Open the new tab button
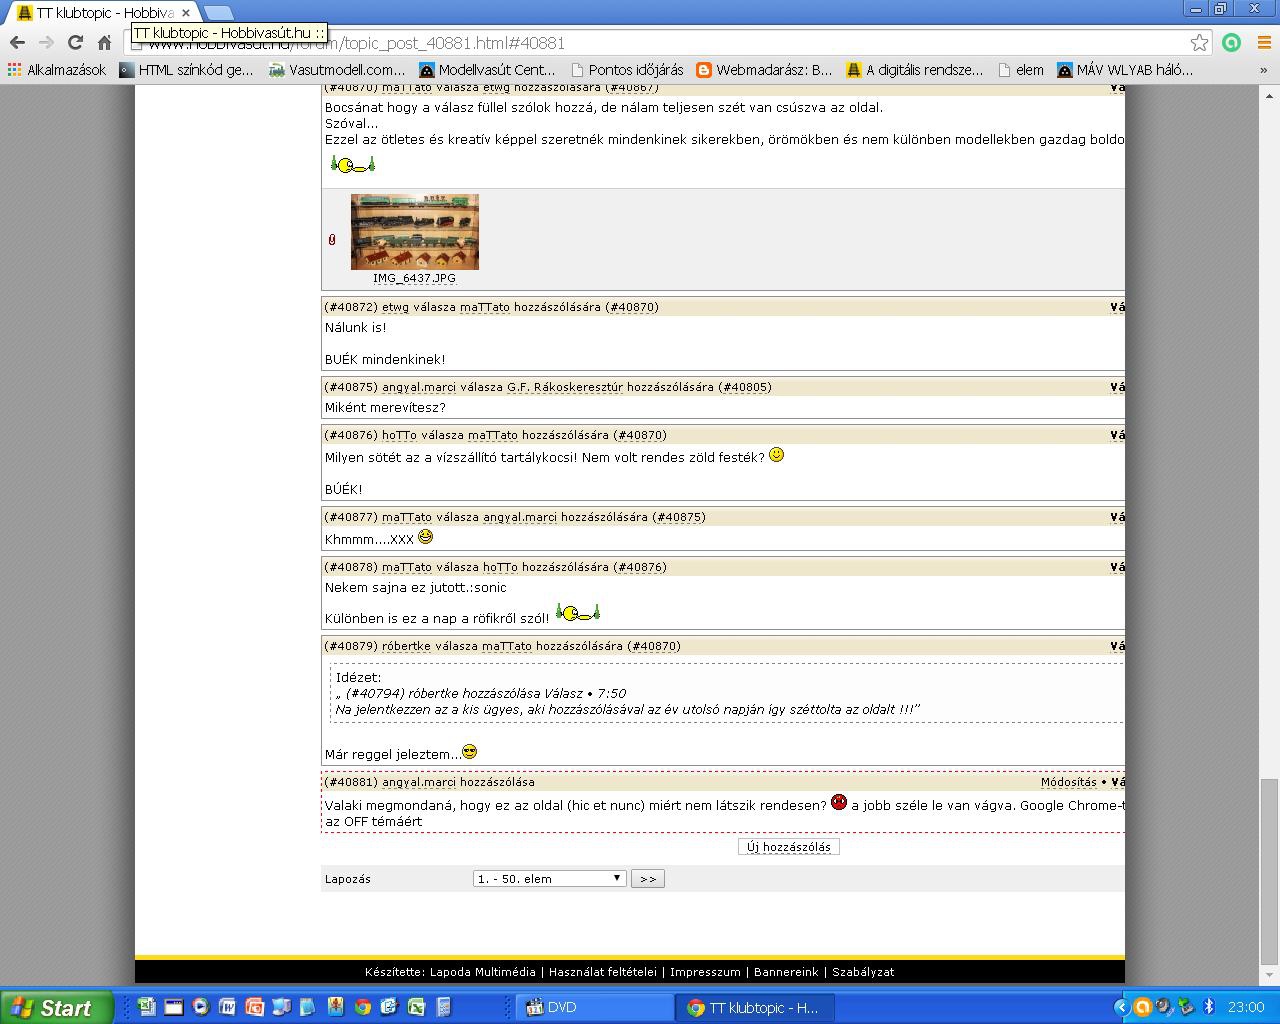Image resolution: width=1280 pixels, height=1024 pixels. tap(218, 13)
